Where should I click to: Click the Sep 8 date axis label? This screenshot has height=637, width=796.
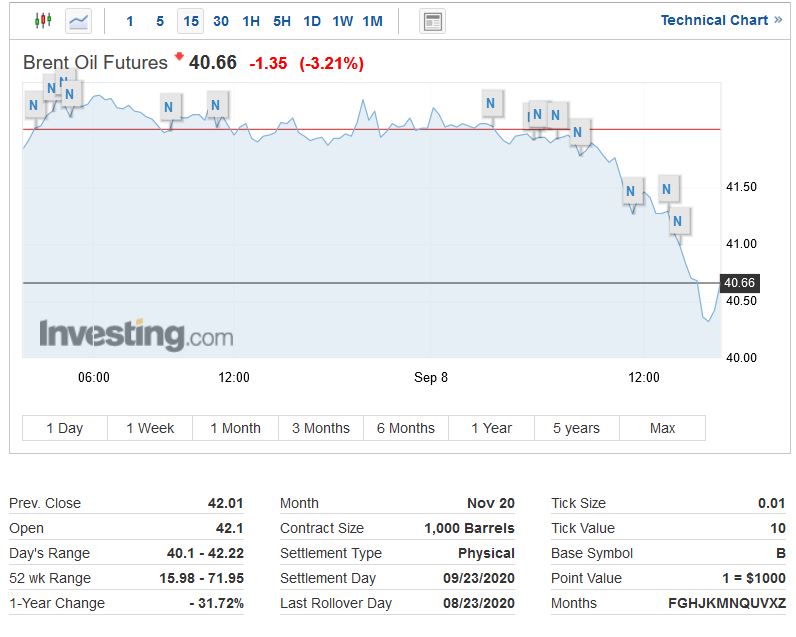(431, 377)
